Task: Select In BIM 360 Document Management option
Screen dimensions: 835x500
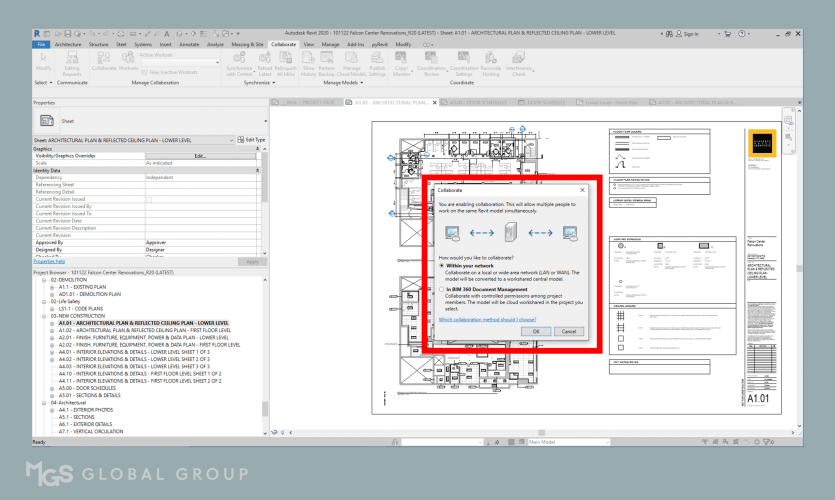Action: click(442, 288)
